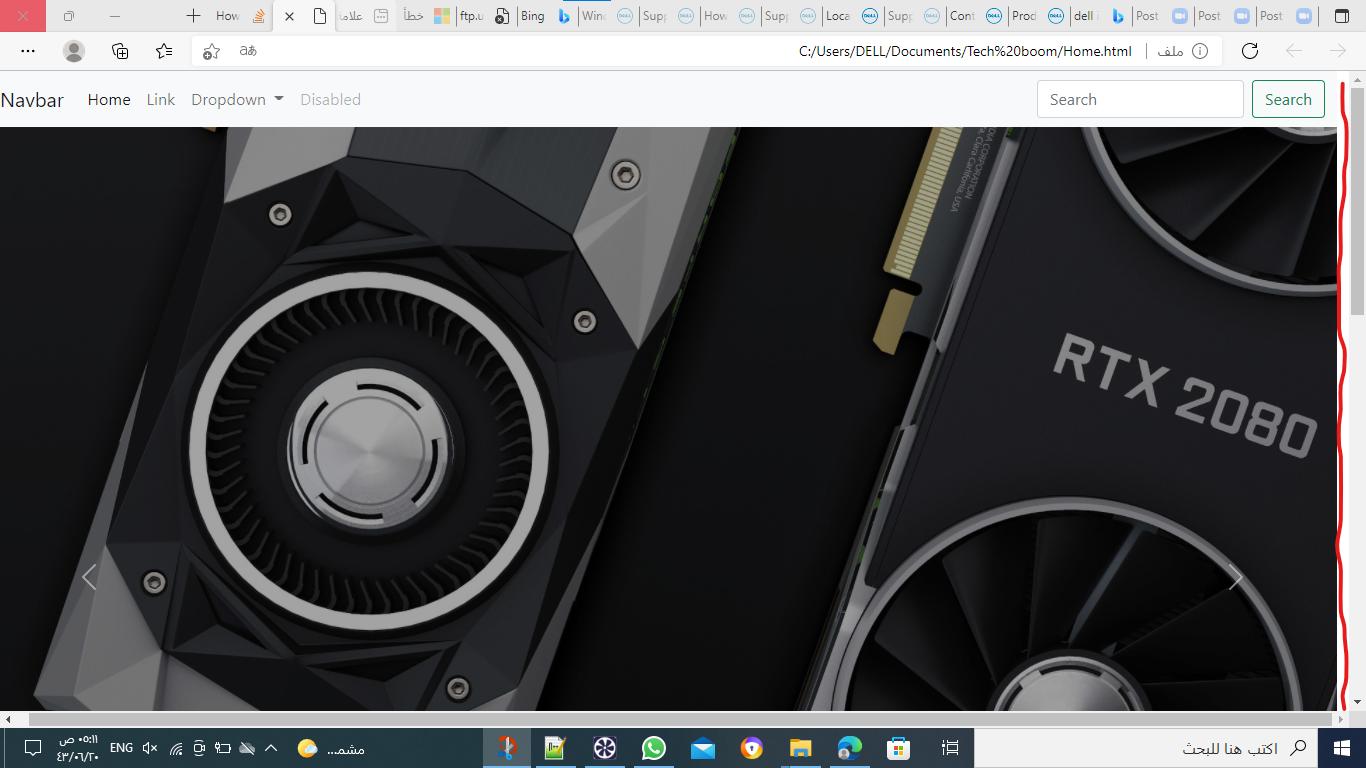Click the scroll left arrow button
This screenshot has width=1366, height=768.
pos(8,719)
